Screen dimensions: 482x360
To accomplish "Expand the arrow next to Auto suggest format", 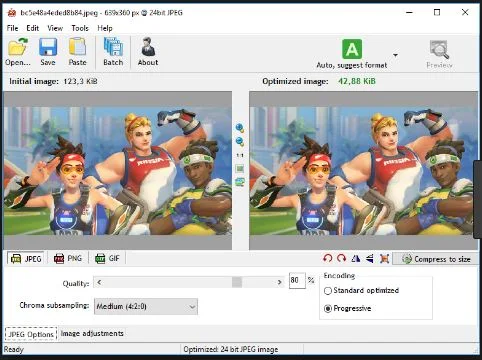I will (395, 55).
